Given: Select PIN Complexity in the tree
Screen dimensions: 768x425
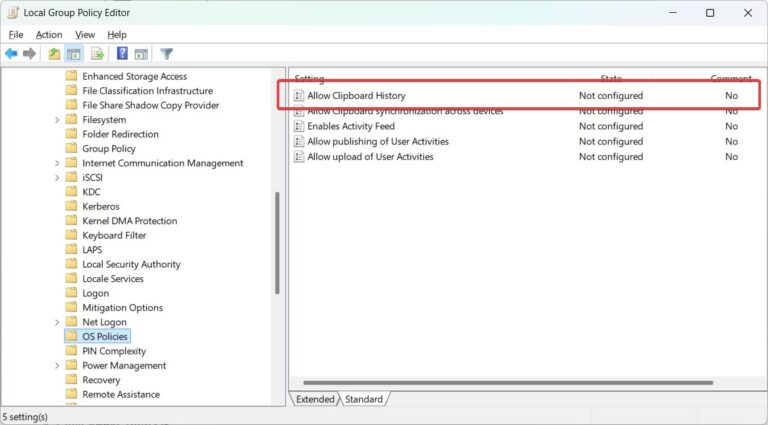Looking at the screenshot, I should 114,351.
